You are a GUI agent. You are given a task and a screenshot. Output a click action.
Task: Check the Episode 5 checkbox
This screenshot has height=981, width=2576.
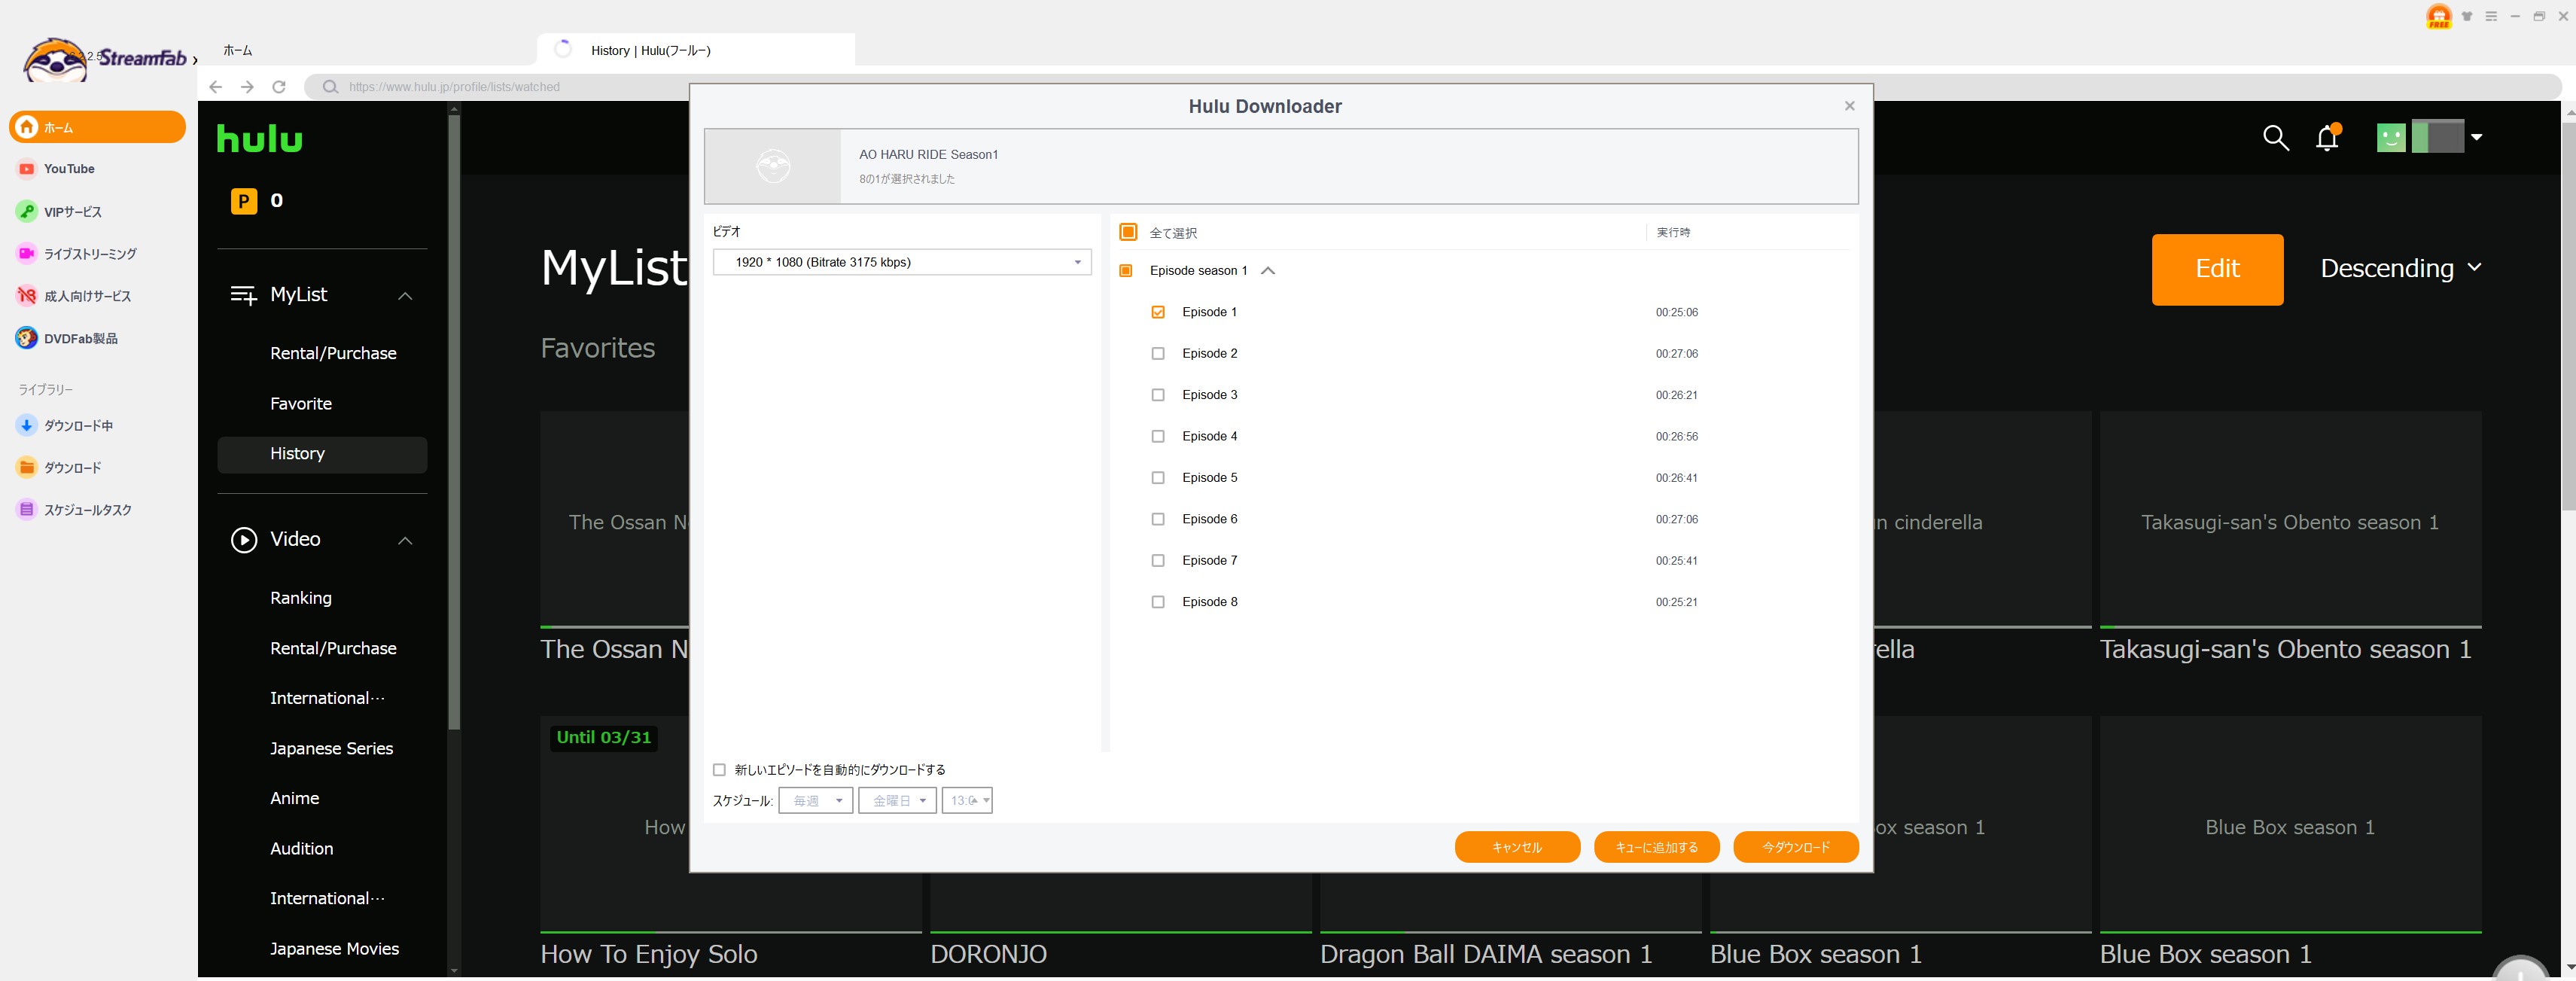[1158, 478]
